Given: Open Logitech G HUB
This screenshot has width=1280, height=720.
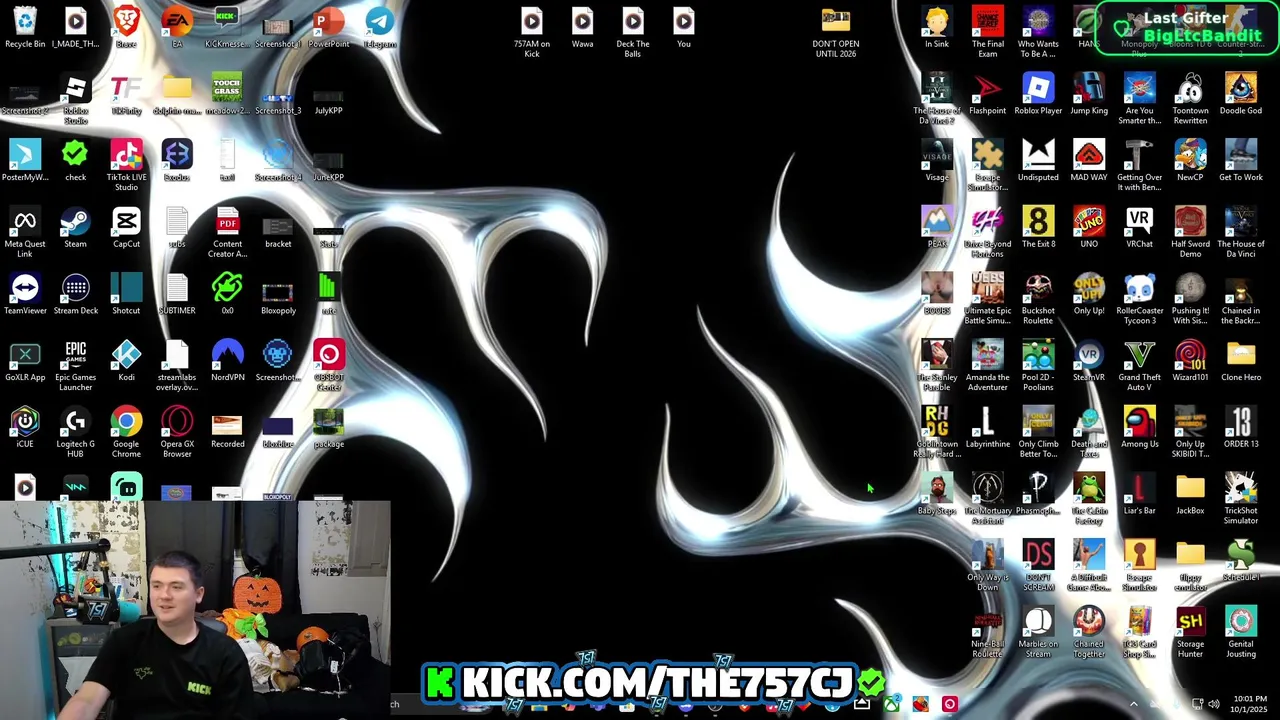Looking at the screenshot, I should click(76, 433).
